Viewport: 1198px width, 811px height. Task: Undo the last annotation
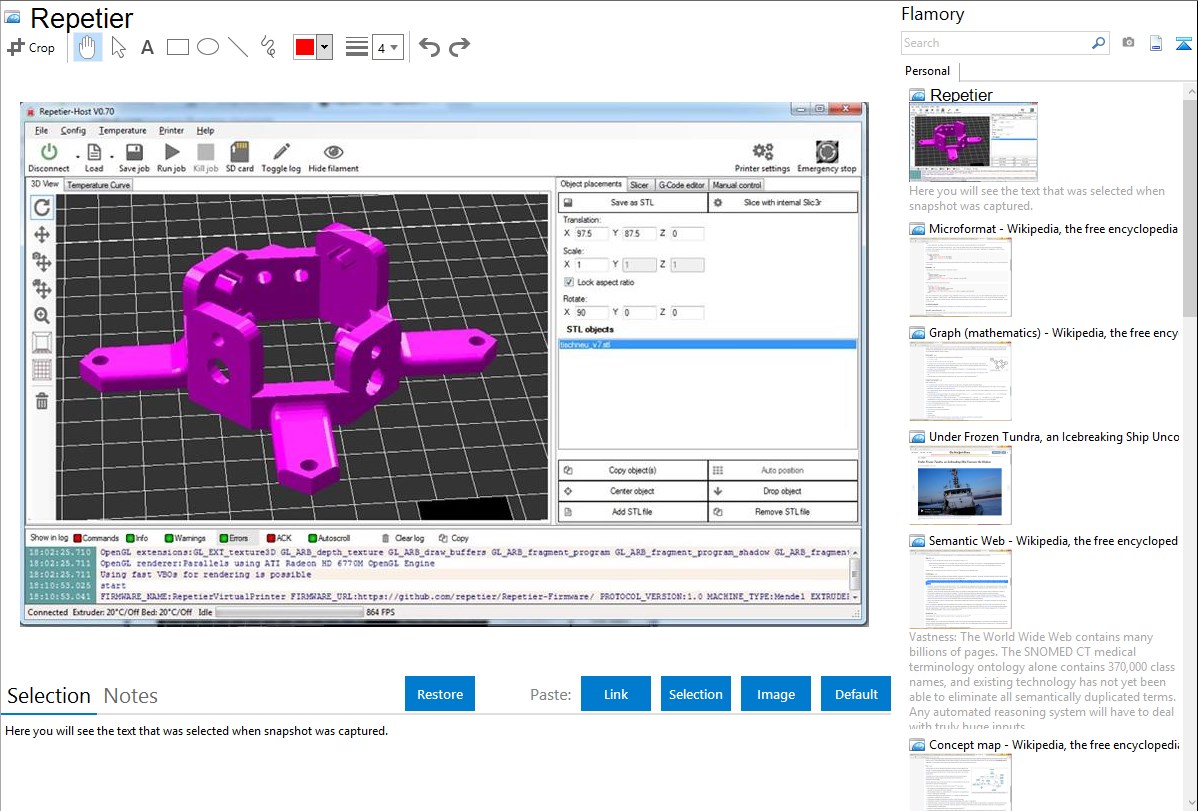pyautogui.click(x=429, y=47)
